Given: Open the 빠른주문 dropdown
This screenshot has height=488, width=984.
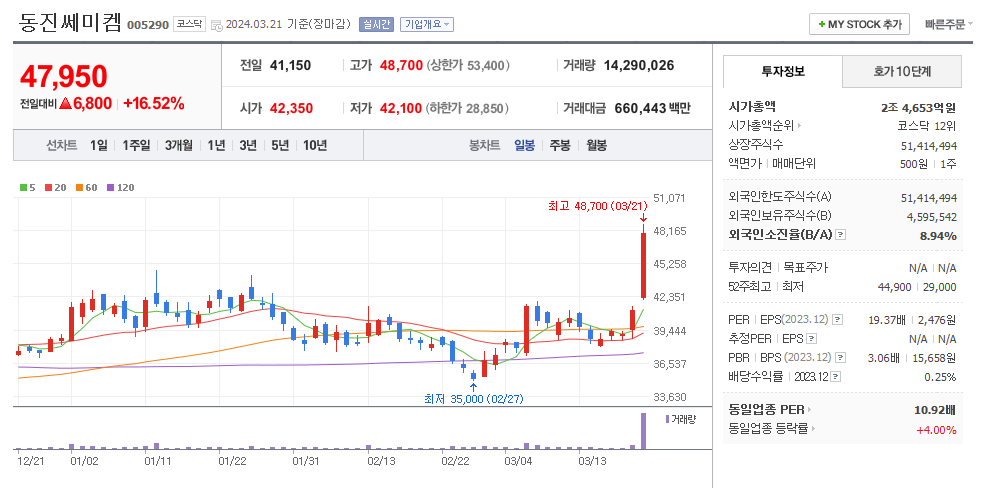Looking at the screenshot, I should 949,24.
